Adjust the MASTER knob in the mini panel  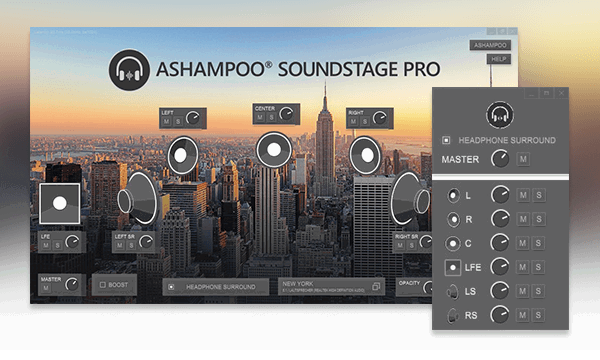click(500, 158)
